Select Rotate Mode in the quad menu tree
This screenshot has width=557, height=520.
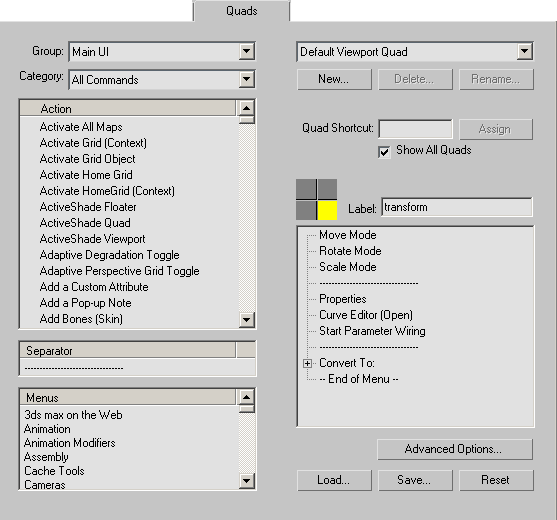click(x=350, y=251)
